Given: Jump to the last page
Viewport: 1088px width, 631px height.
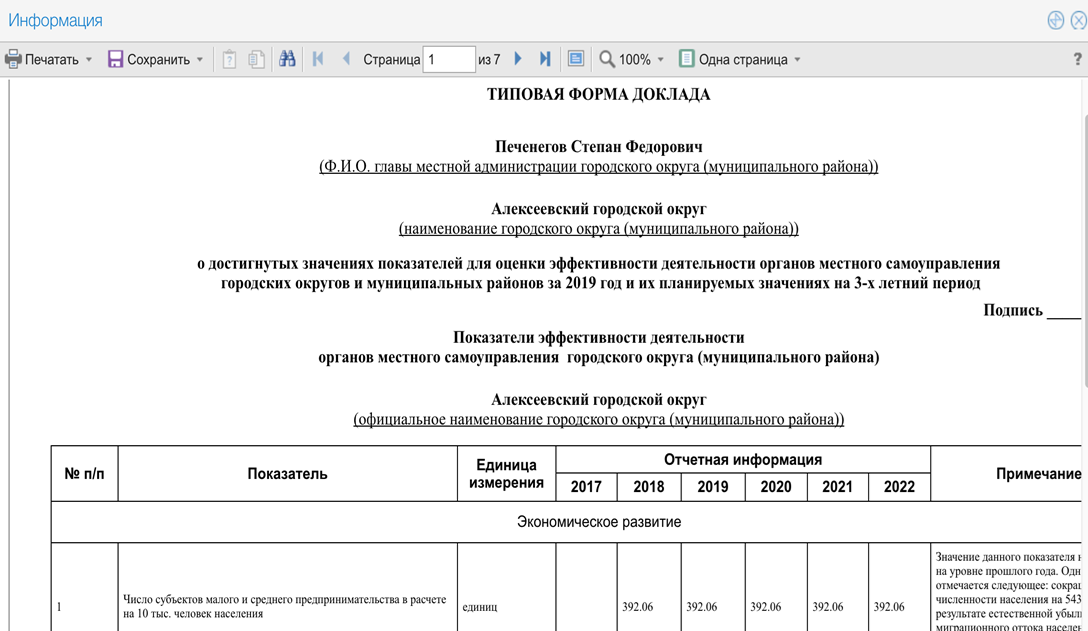Looking at the screenshot, I should tap(545, 59).
